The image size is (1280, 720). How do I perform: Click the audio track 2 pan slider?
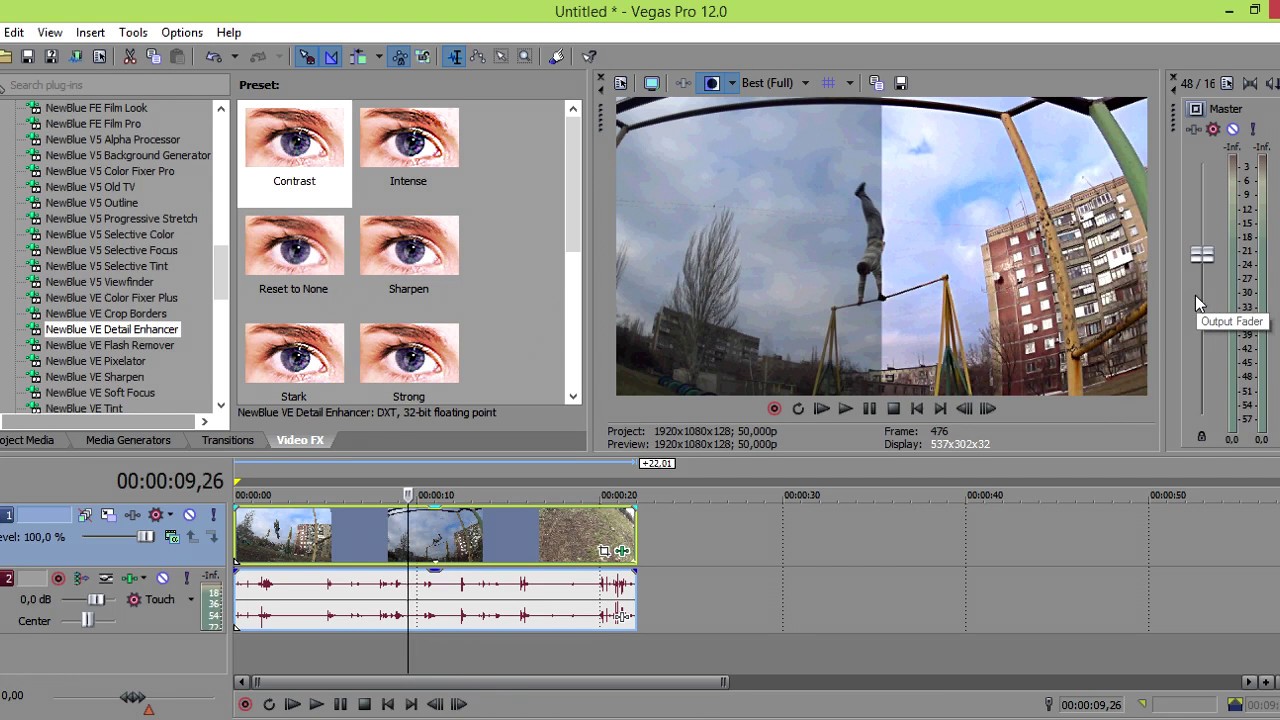click(87, 621)
